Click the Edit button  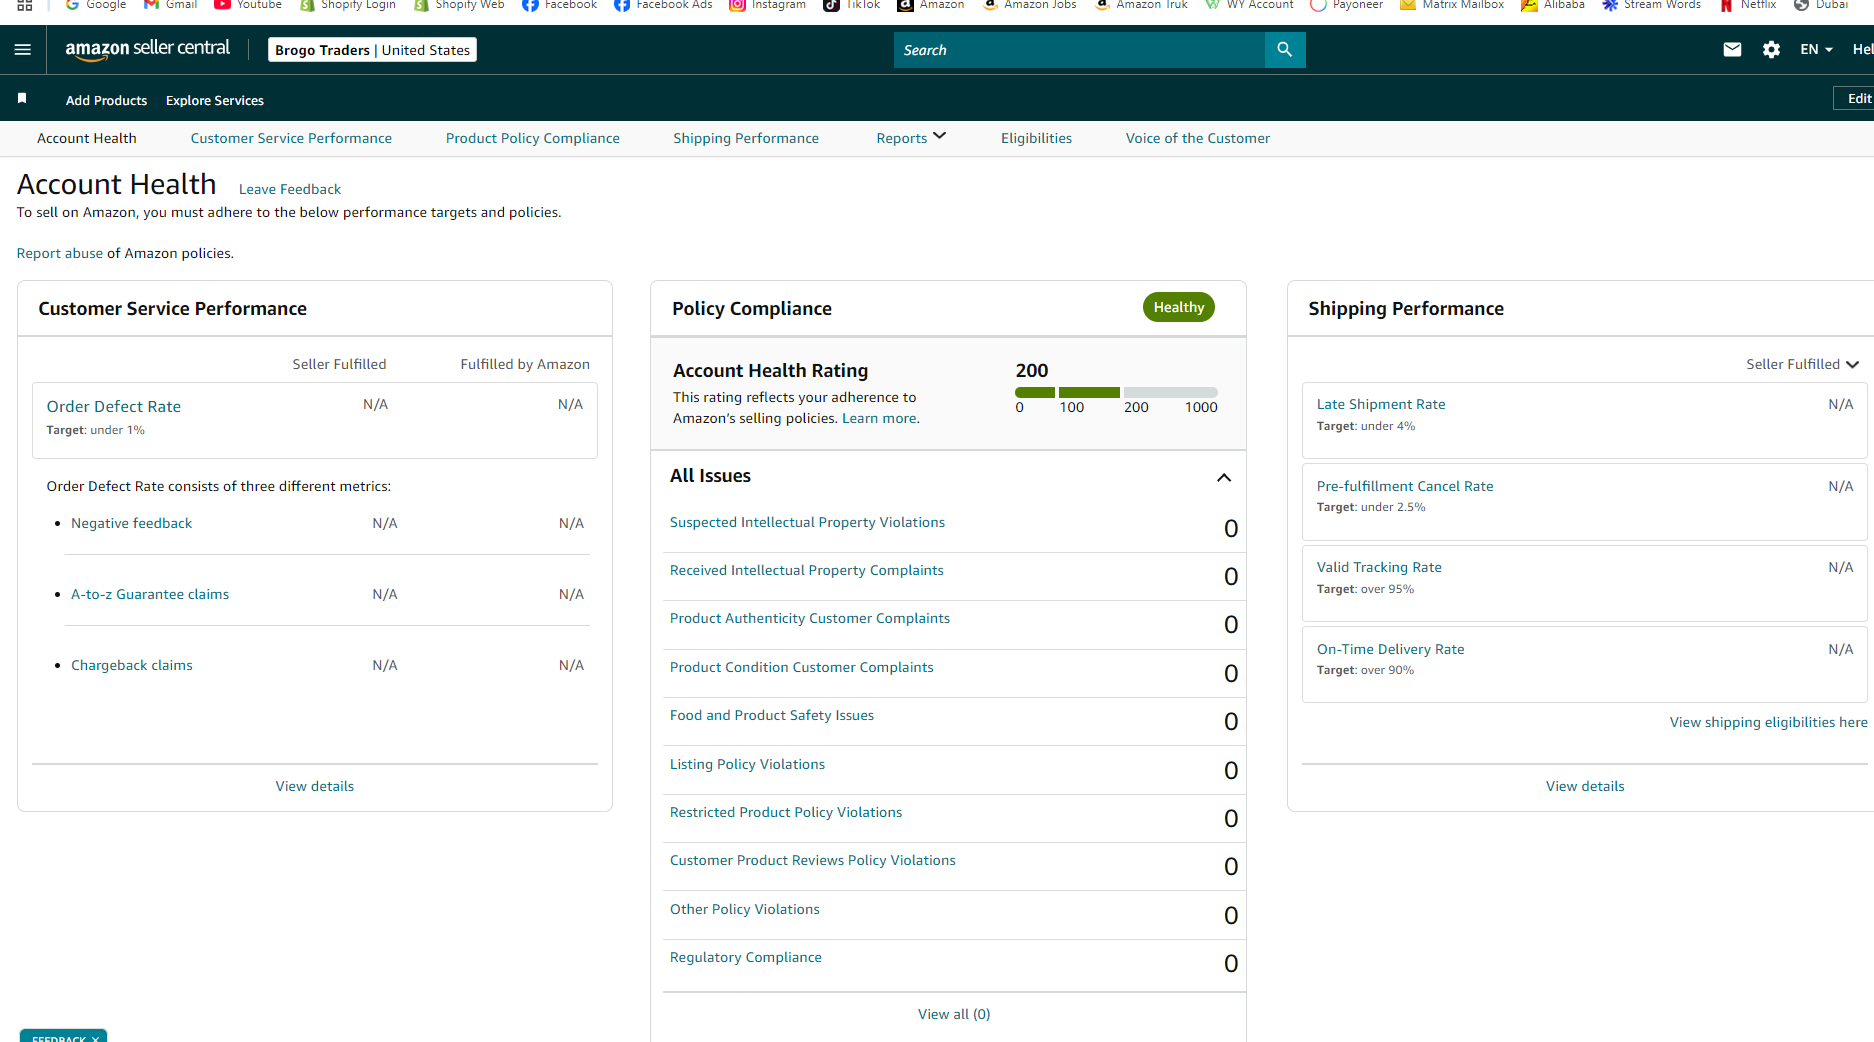pyautogui.click(x=1855, y=99)
